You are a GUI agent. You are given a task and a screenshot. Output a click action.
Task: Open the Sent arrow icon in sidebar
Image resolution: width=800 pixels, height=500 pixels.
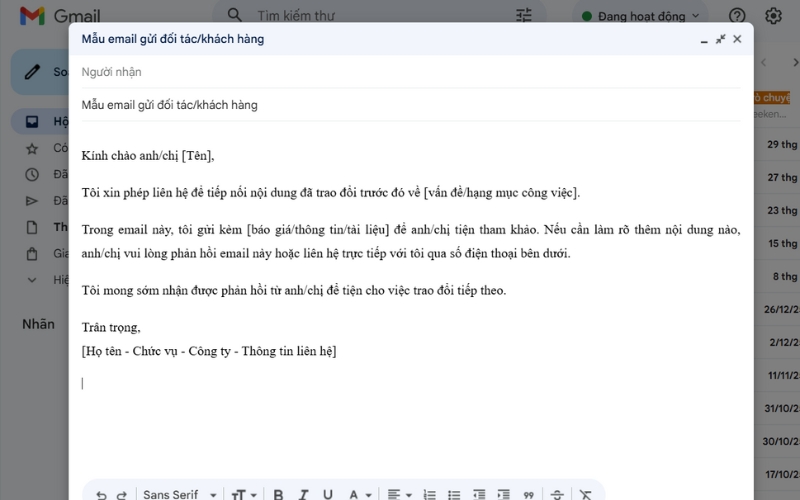(32, 201)
